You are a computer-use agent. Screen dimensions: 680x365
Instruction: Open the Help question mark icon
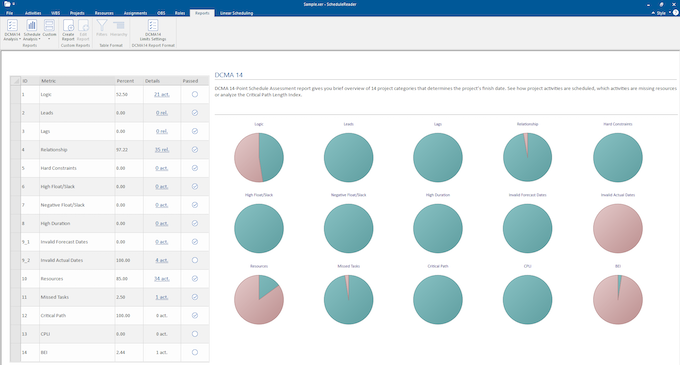[675, 13]
